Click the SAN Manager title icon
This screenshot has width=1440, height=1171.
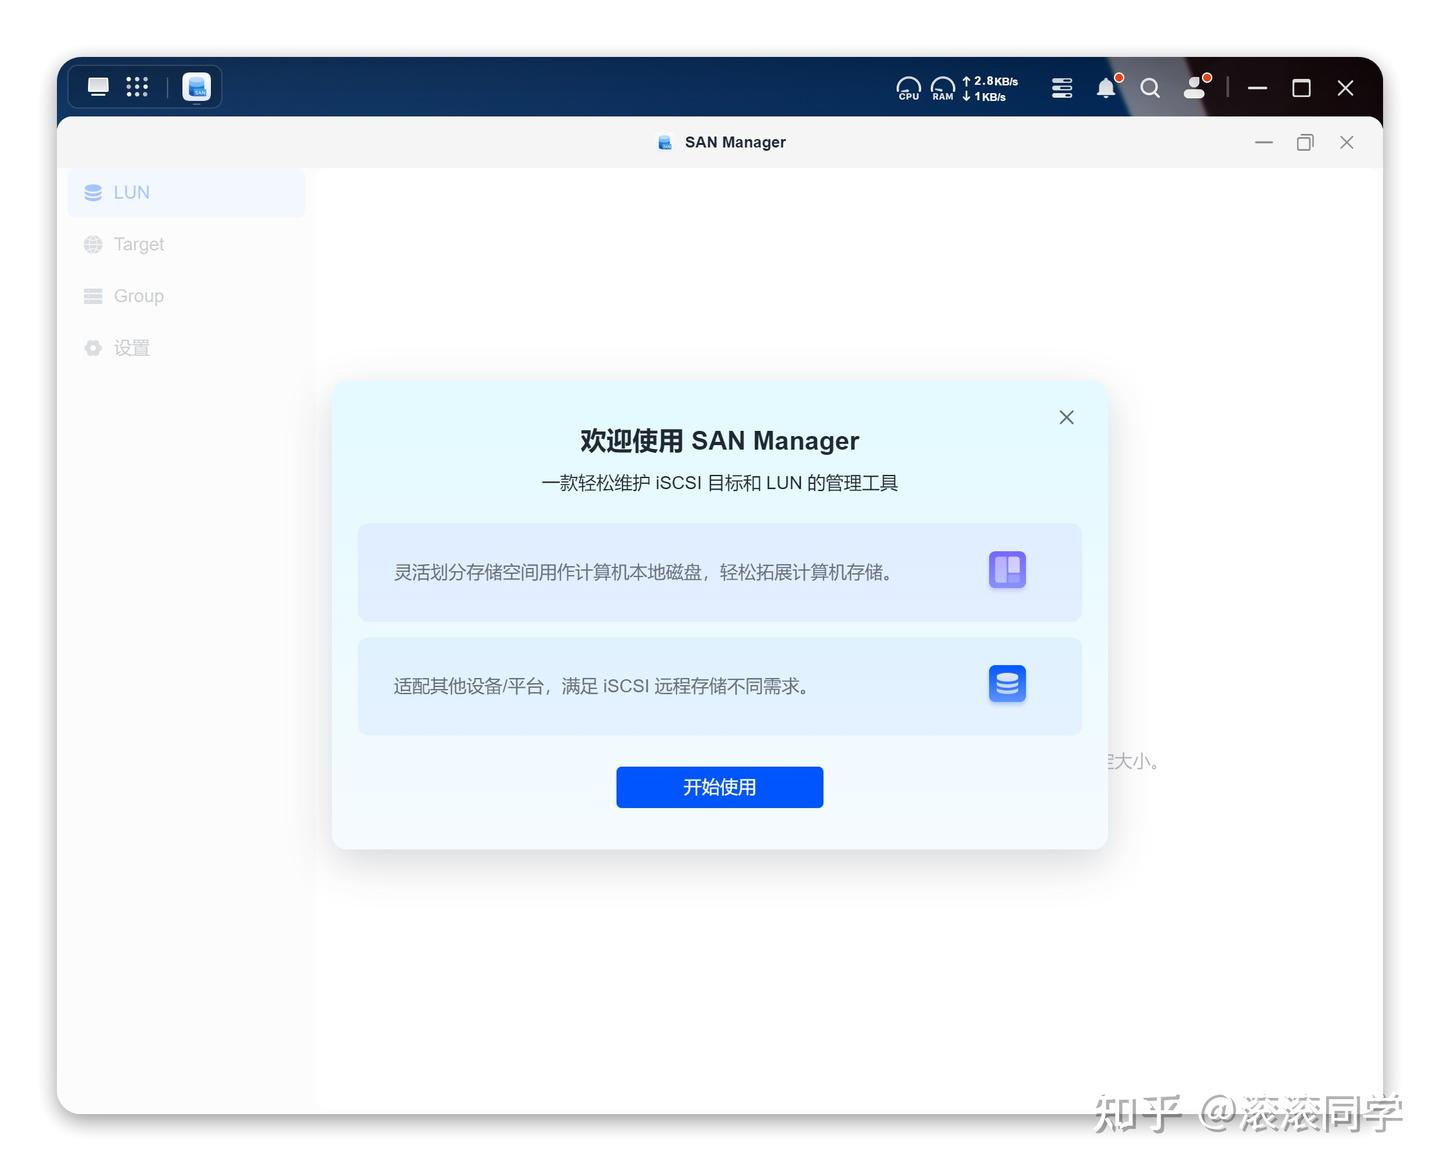point(665,142)
